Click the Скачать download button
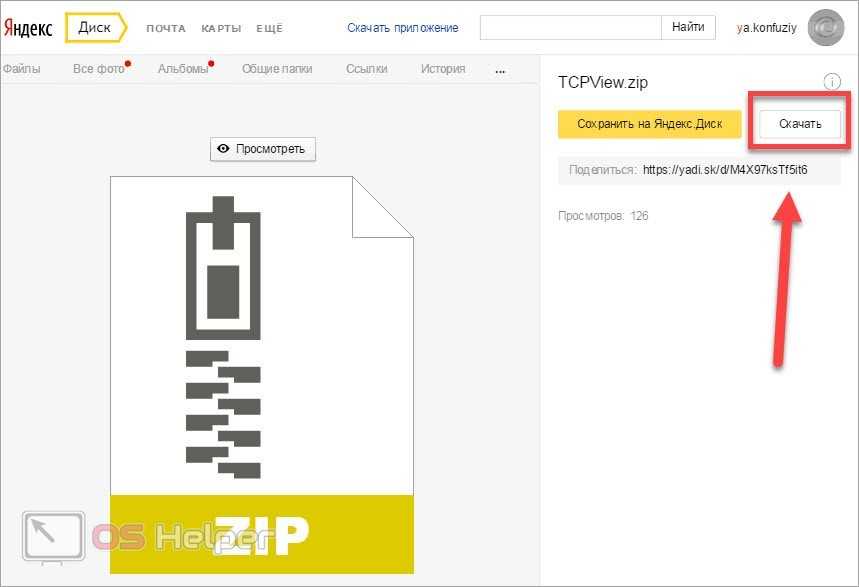Image resolution: width=859 pixels, height=587 pixels. (800, 124)
